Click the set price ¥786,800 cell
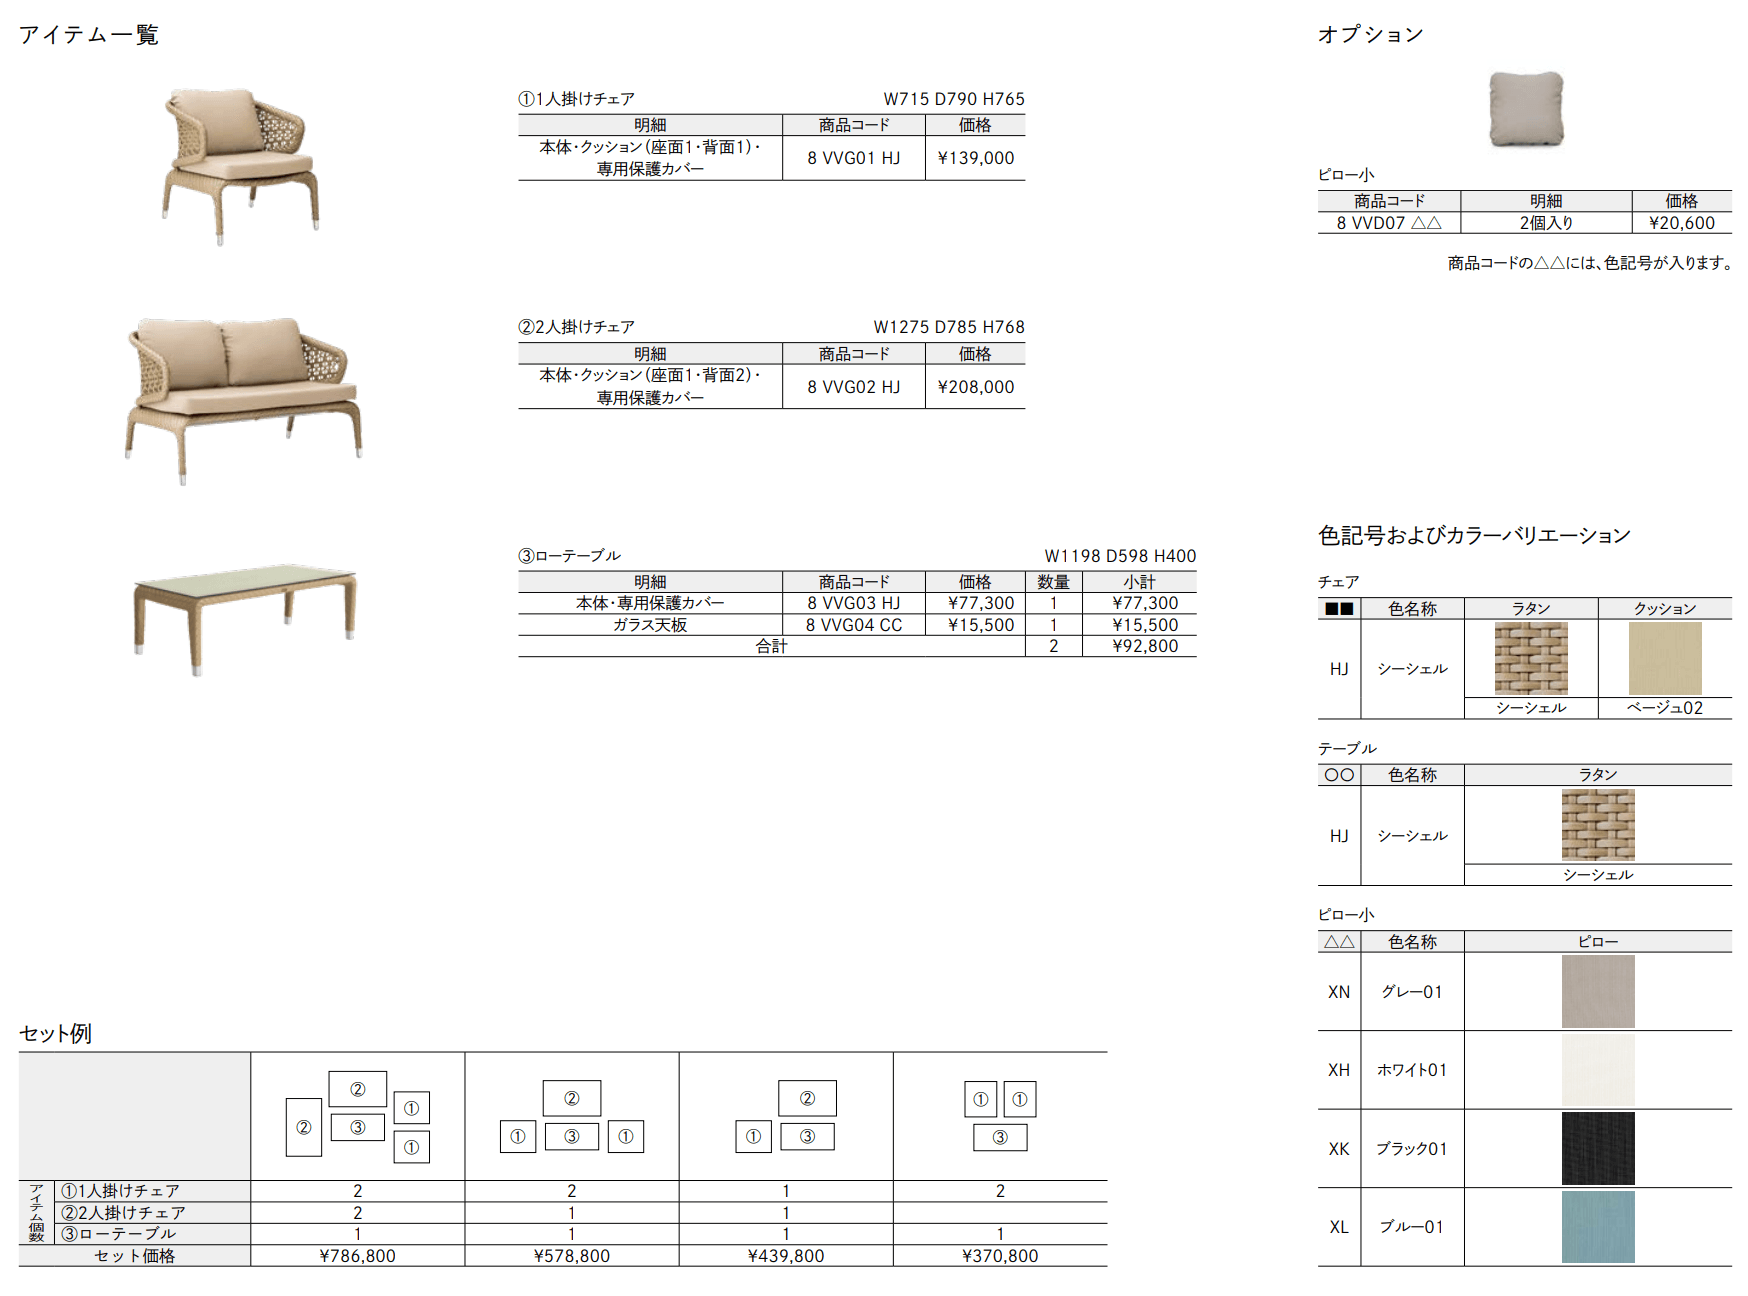1748x1296 pixels. click(x=356, y=1255)
